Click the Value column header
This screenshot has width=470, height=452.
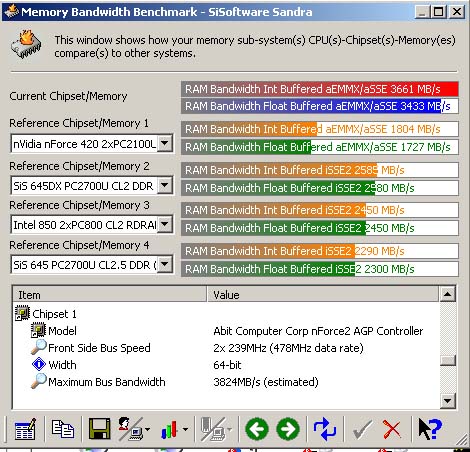[323, 295]
